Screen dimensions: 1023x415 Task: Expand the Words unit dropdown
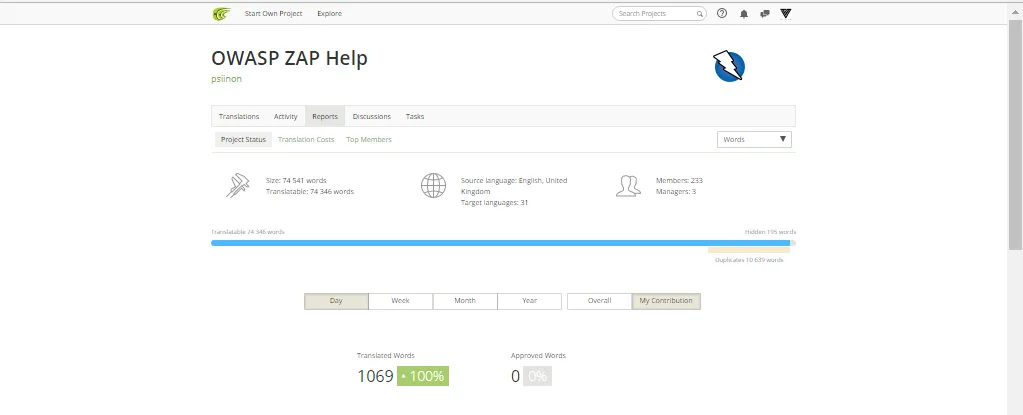click(754, 140)
